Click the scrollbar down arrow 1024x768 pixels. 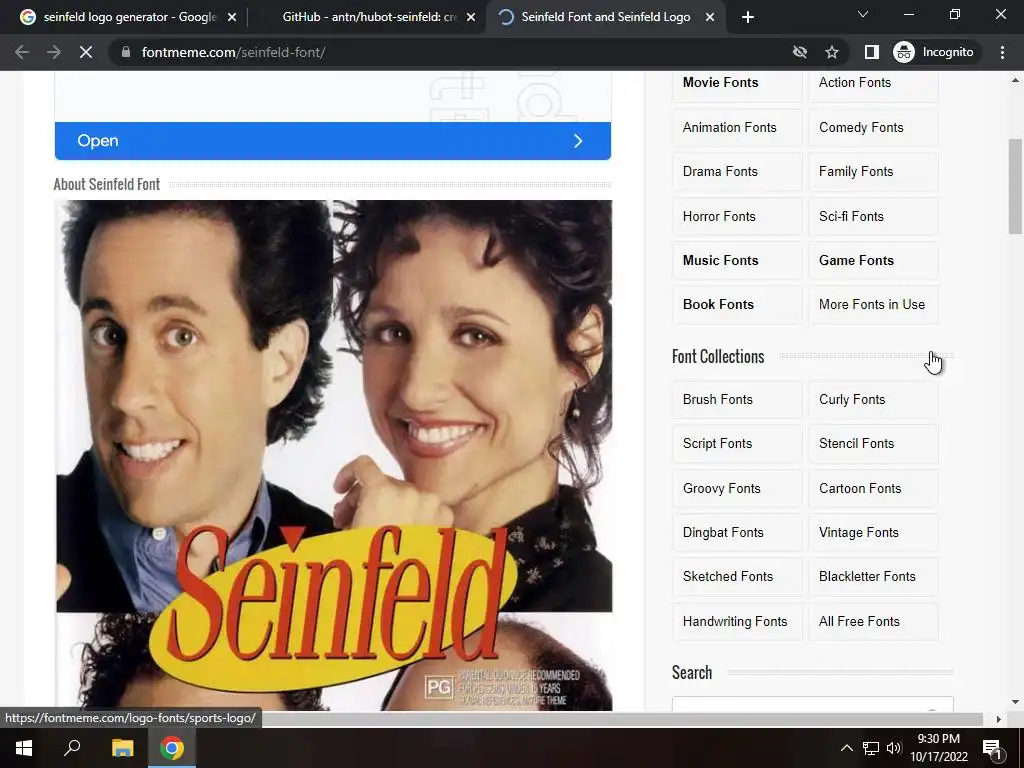(1015, 703)
